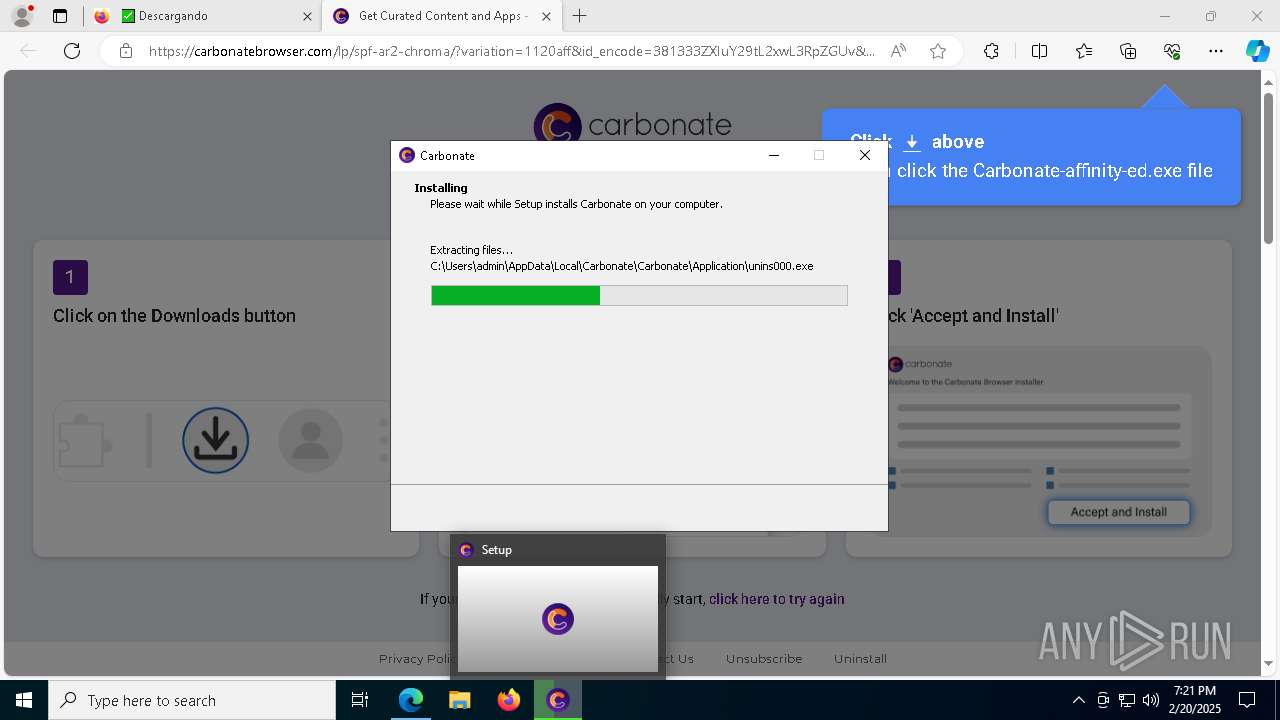Image resolution: width=1280 pixels, height=720 pixels.
Task: Open Edge Settings and more menu
Action: 1216,51
